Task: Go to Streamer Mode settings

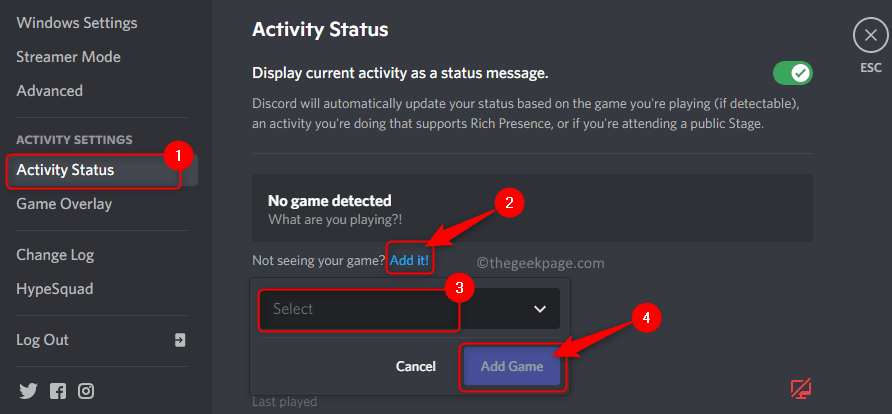Action: click(x=68, y=56)
